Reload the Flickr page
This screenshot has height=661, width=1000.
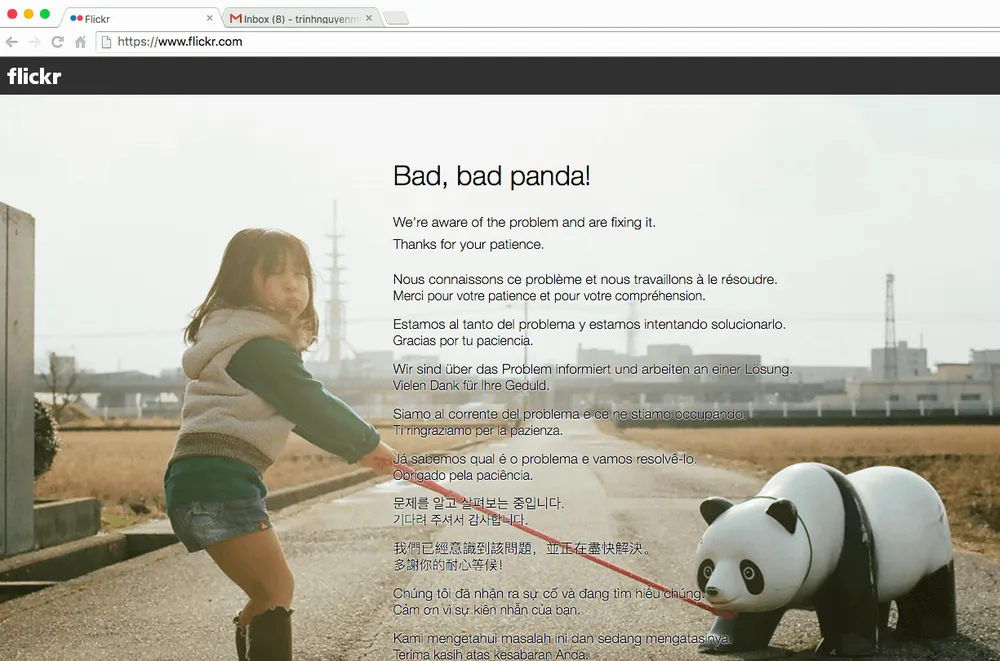tap(57, 42)
